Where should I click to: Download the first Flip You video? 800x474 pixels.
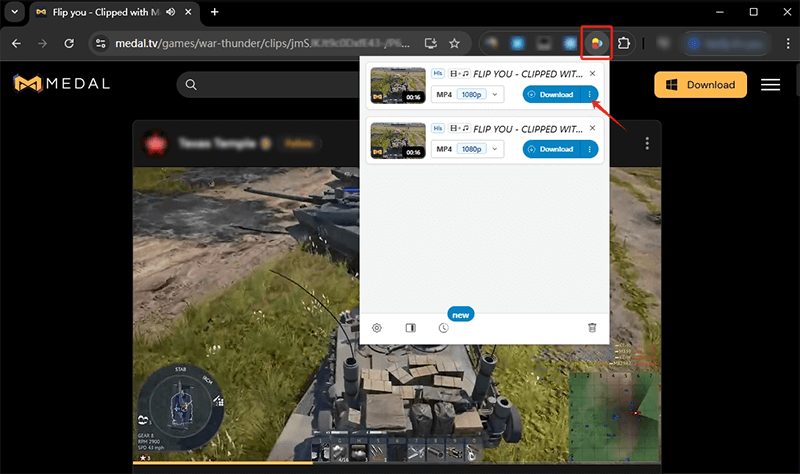click(552, 94)
